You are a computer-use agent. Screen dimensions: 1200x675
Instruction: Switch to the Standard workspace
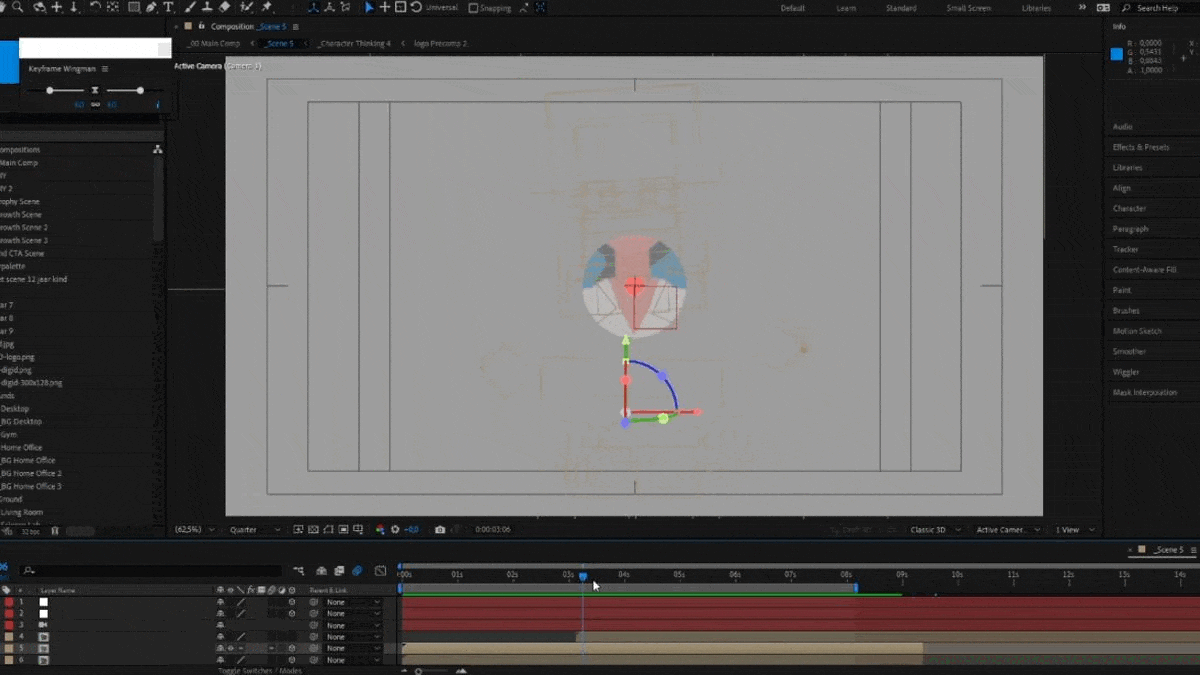click(x=900, y=8)
